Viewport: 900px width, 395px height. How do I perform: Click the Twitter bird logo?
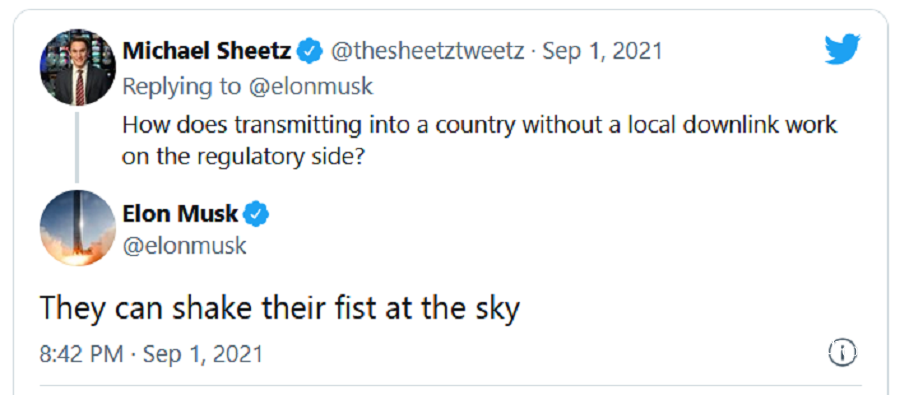[x=843, y=49]
